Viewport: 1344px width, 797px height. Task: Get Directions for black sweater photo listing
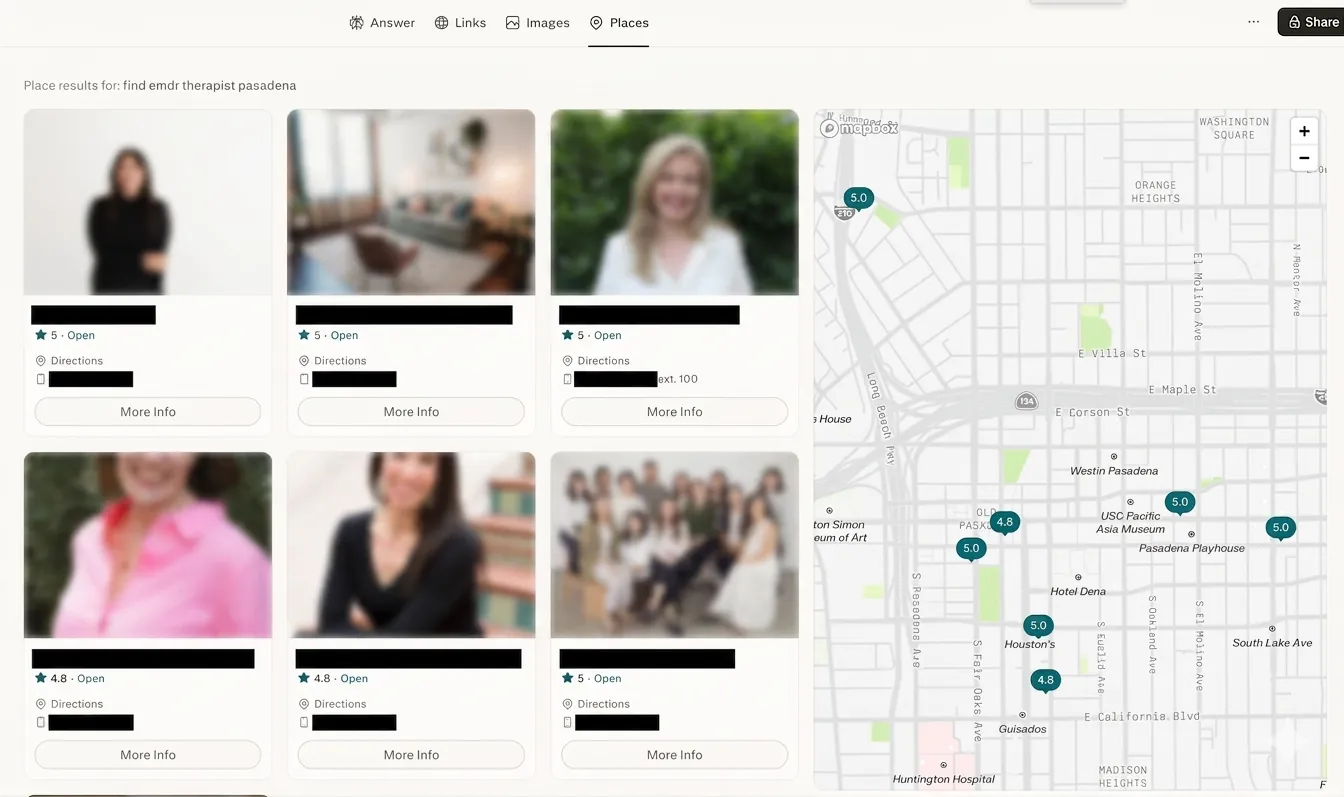click(x=69, y=360)
